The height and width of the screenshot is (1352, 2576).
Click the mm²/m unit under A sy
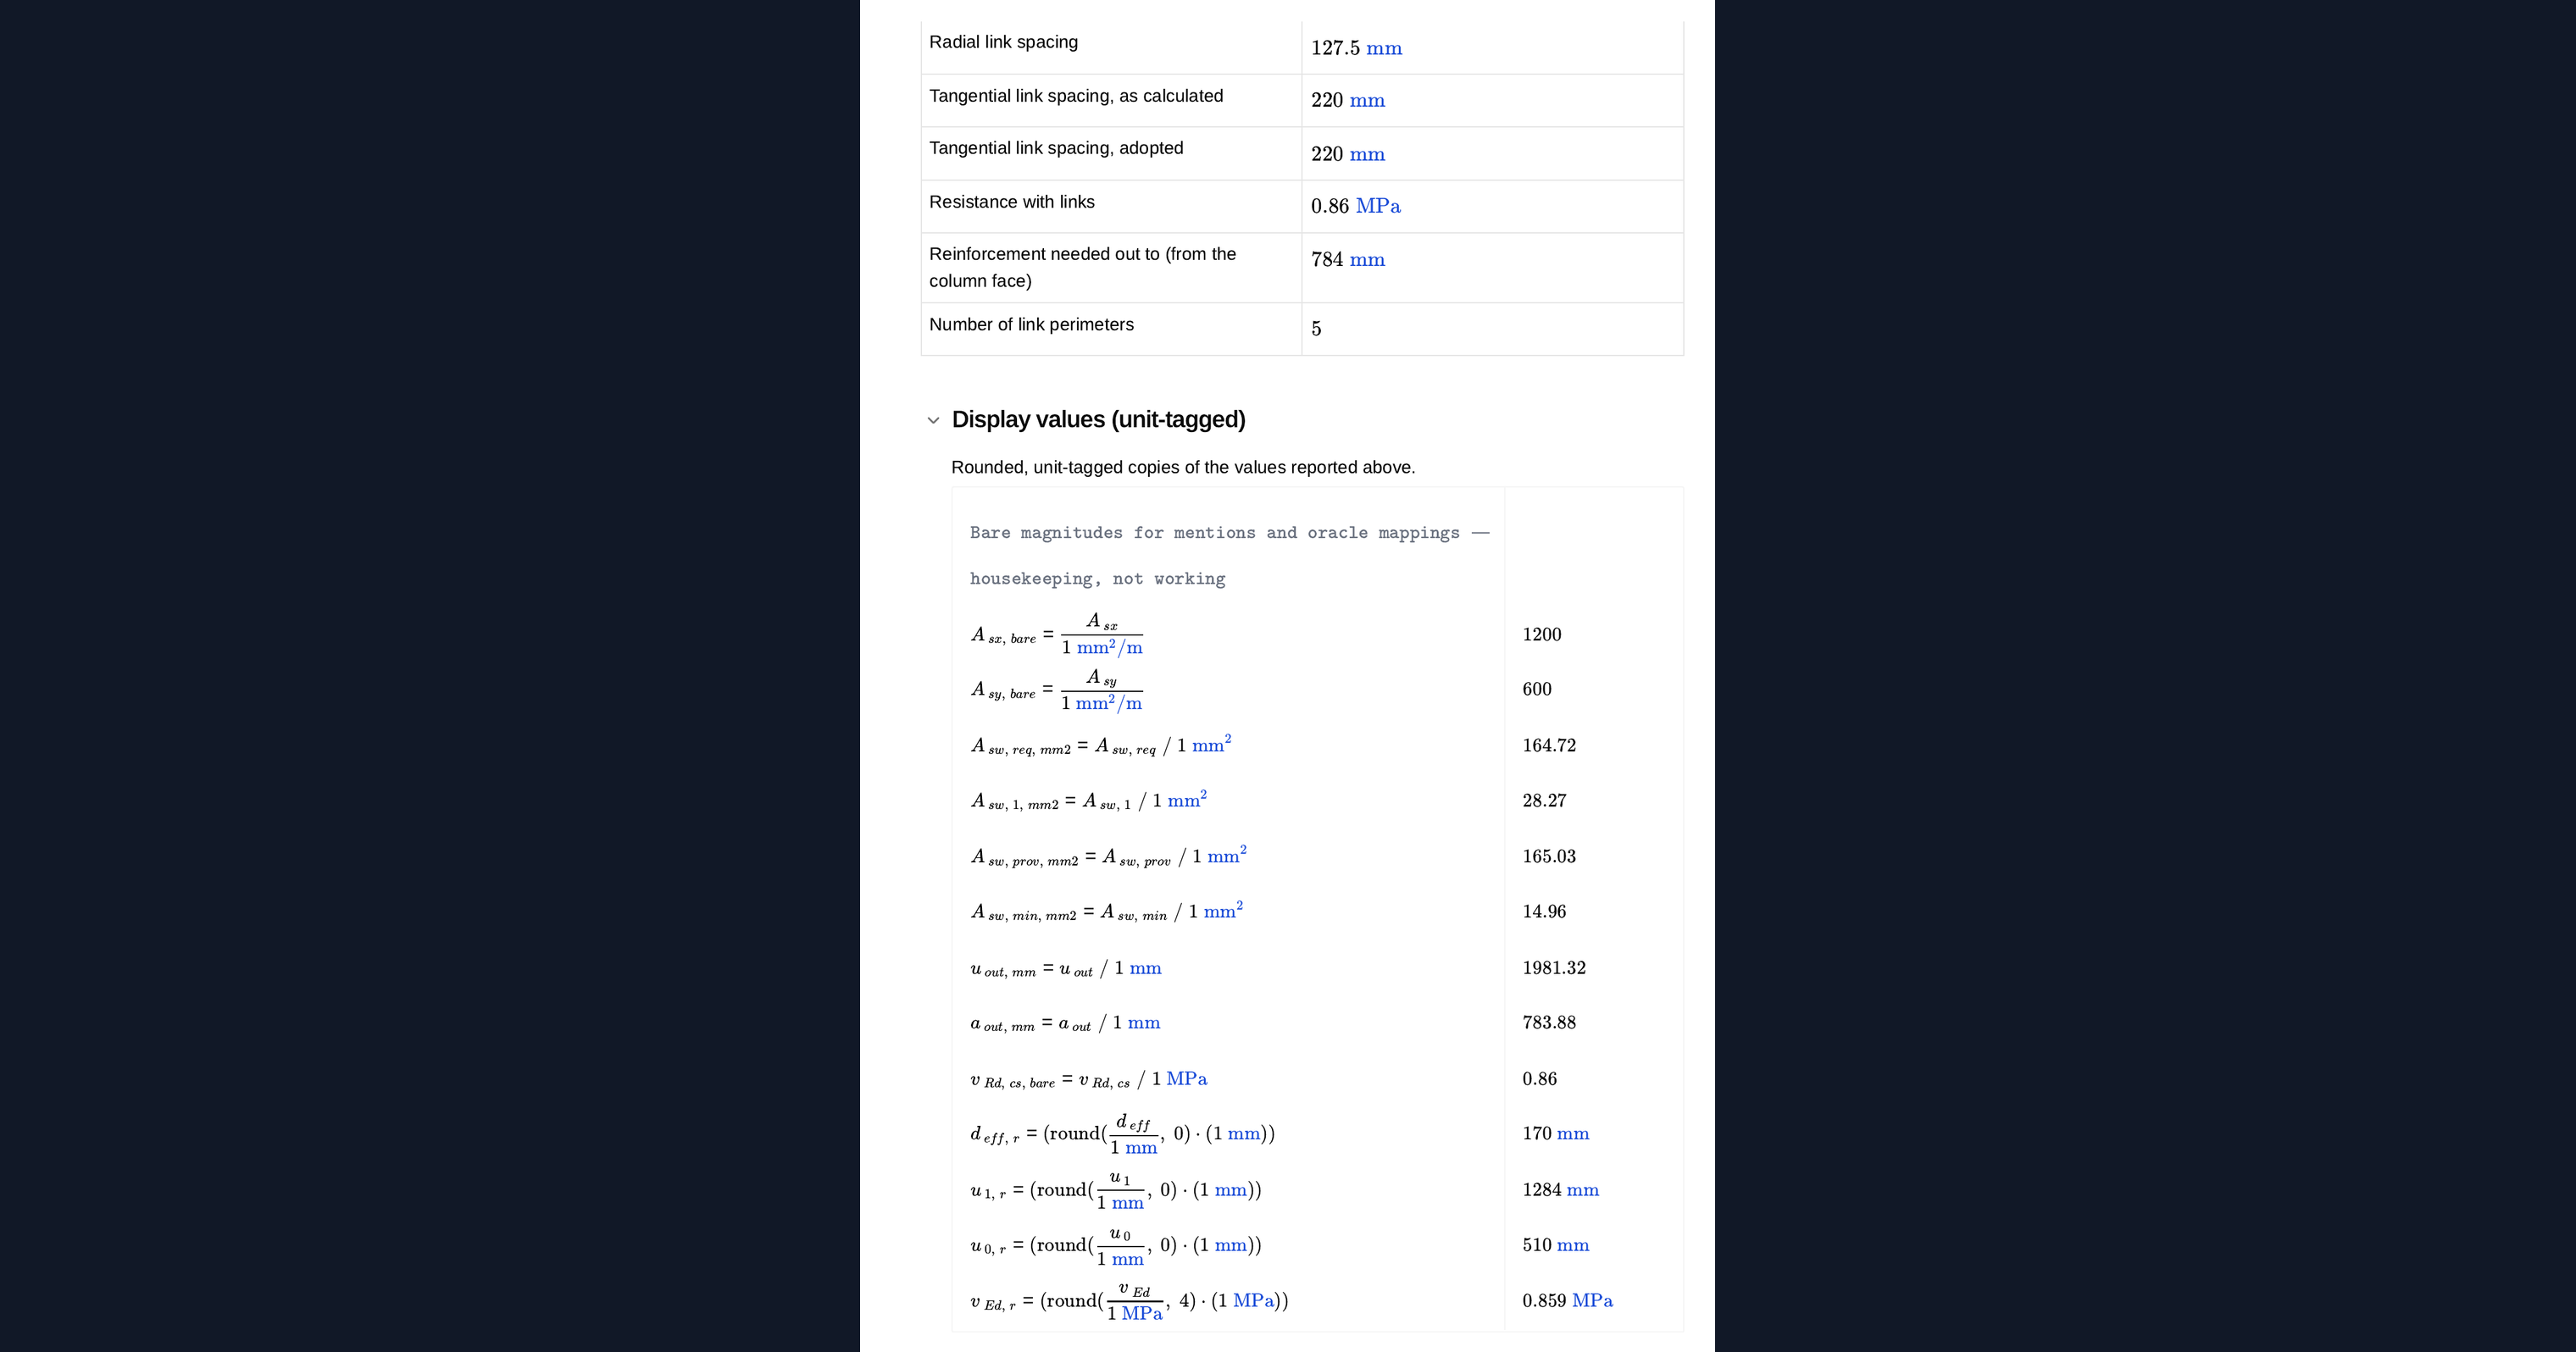click(1108, 703)
